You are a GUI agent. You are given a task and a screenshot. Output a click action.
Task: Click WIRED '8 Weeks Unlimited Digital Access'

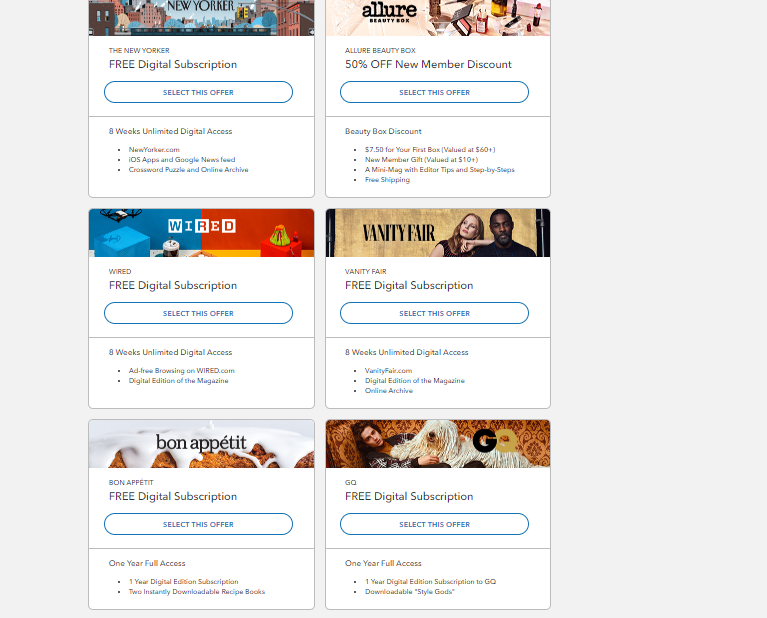click(170, 352)
